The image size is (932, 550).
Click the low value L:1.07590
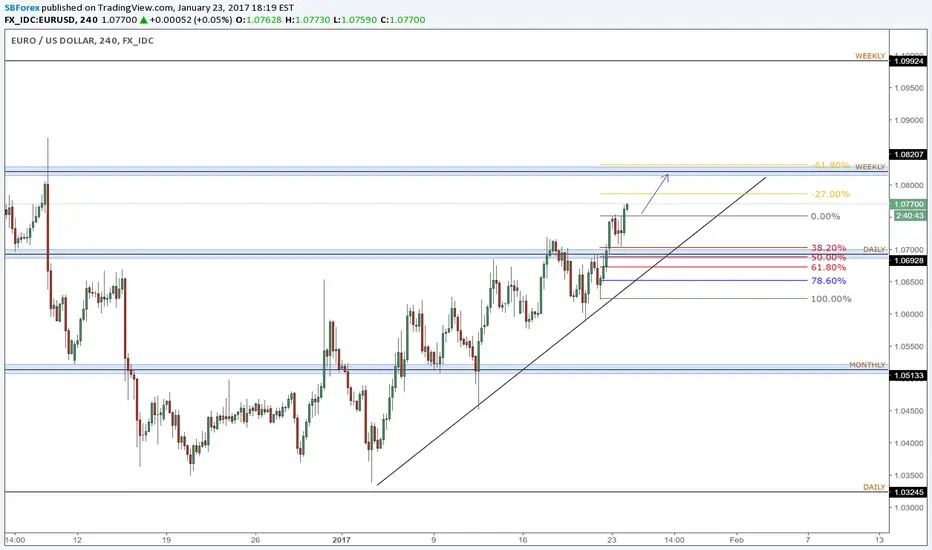pos(355,20)
